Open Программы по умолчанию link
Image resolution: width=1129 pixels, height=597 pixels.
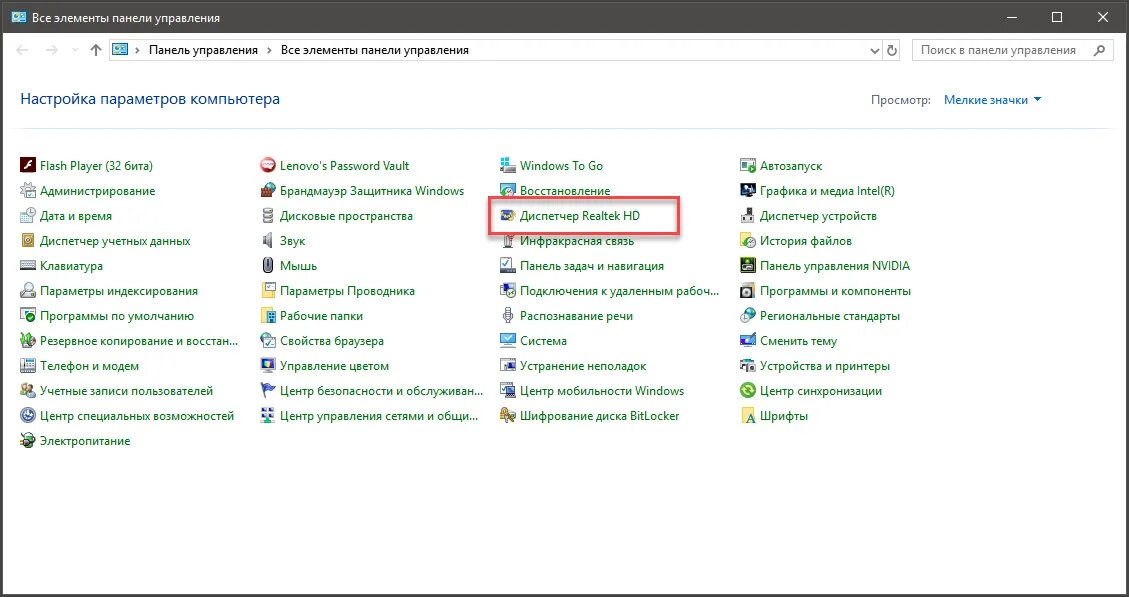(117, 315)
